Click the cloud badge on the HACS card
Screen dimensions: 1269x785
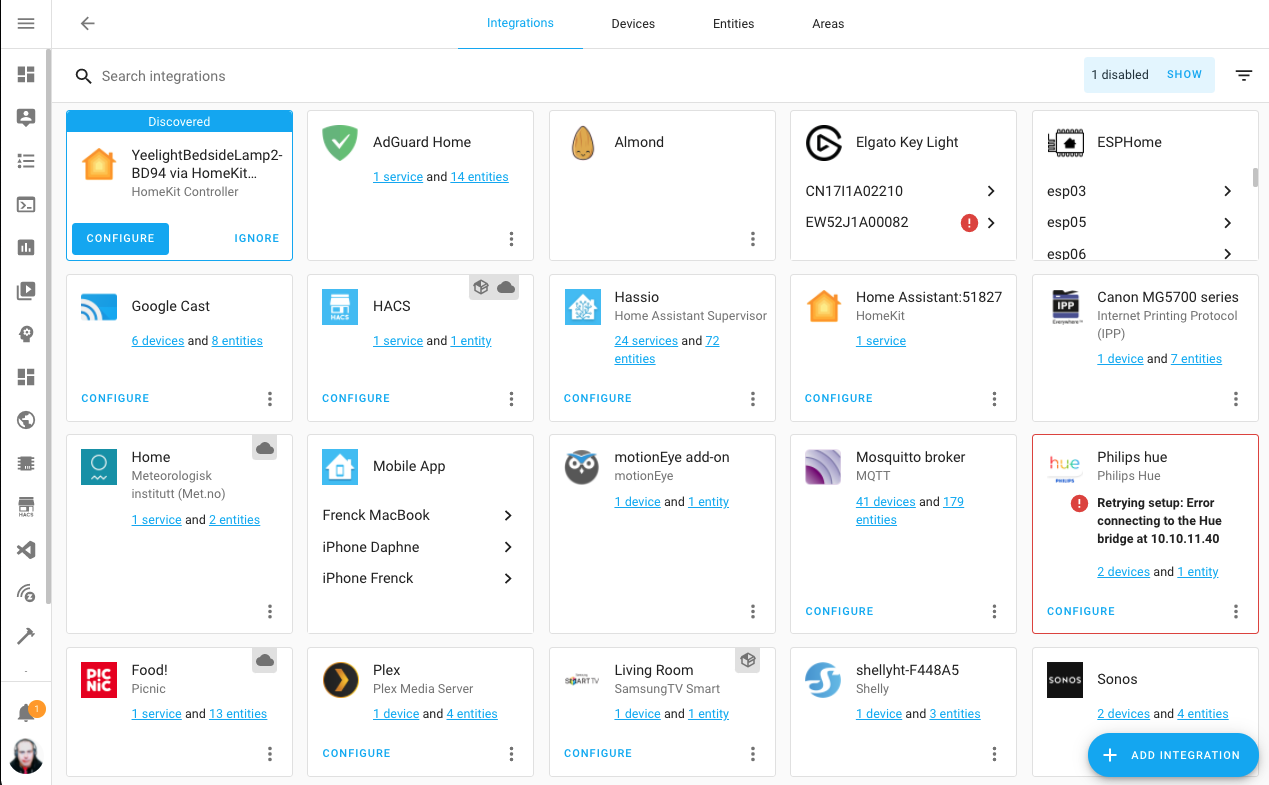point(506,287)
